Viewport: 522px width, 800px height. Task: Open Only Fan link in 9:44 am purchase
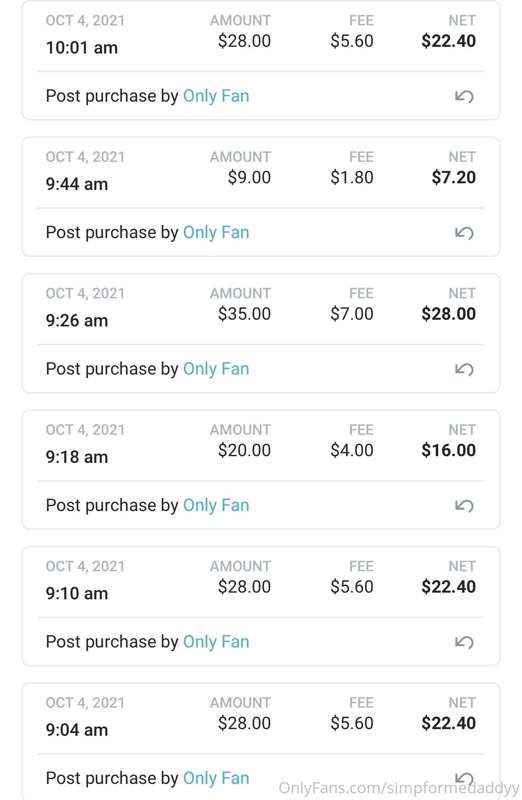tap(216, 233)
